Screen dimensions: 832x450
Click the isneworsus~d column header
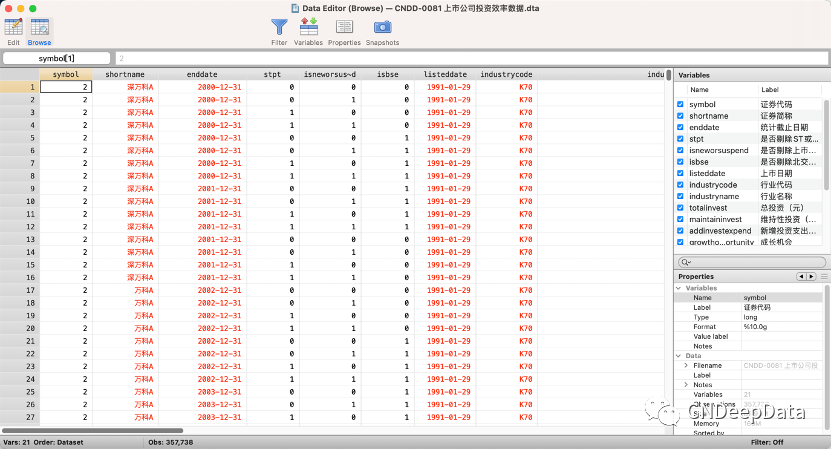(x=330, y=74)
